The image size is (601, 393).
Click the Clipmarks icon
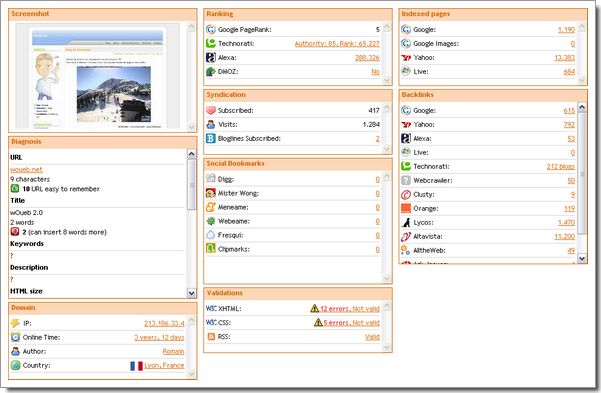(x=210, y=249)
